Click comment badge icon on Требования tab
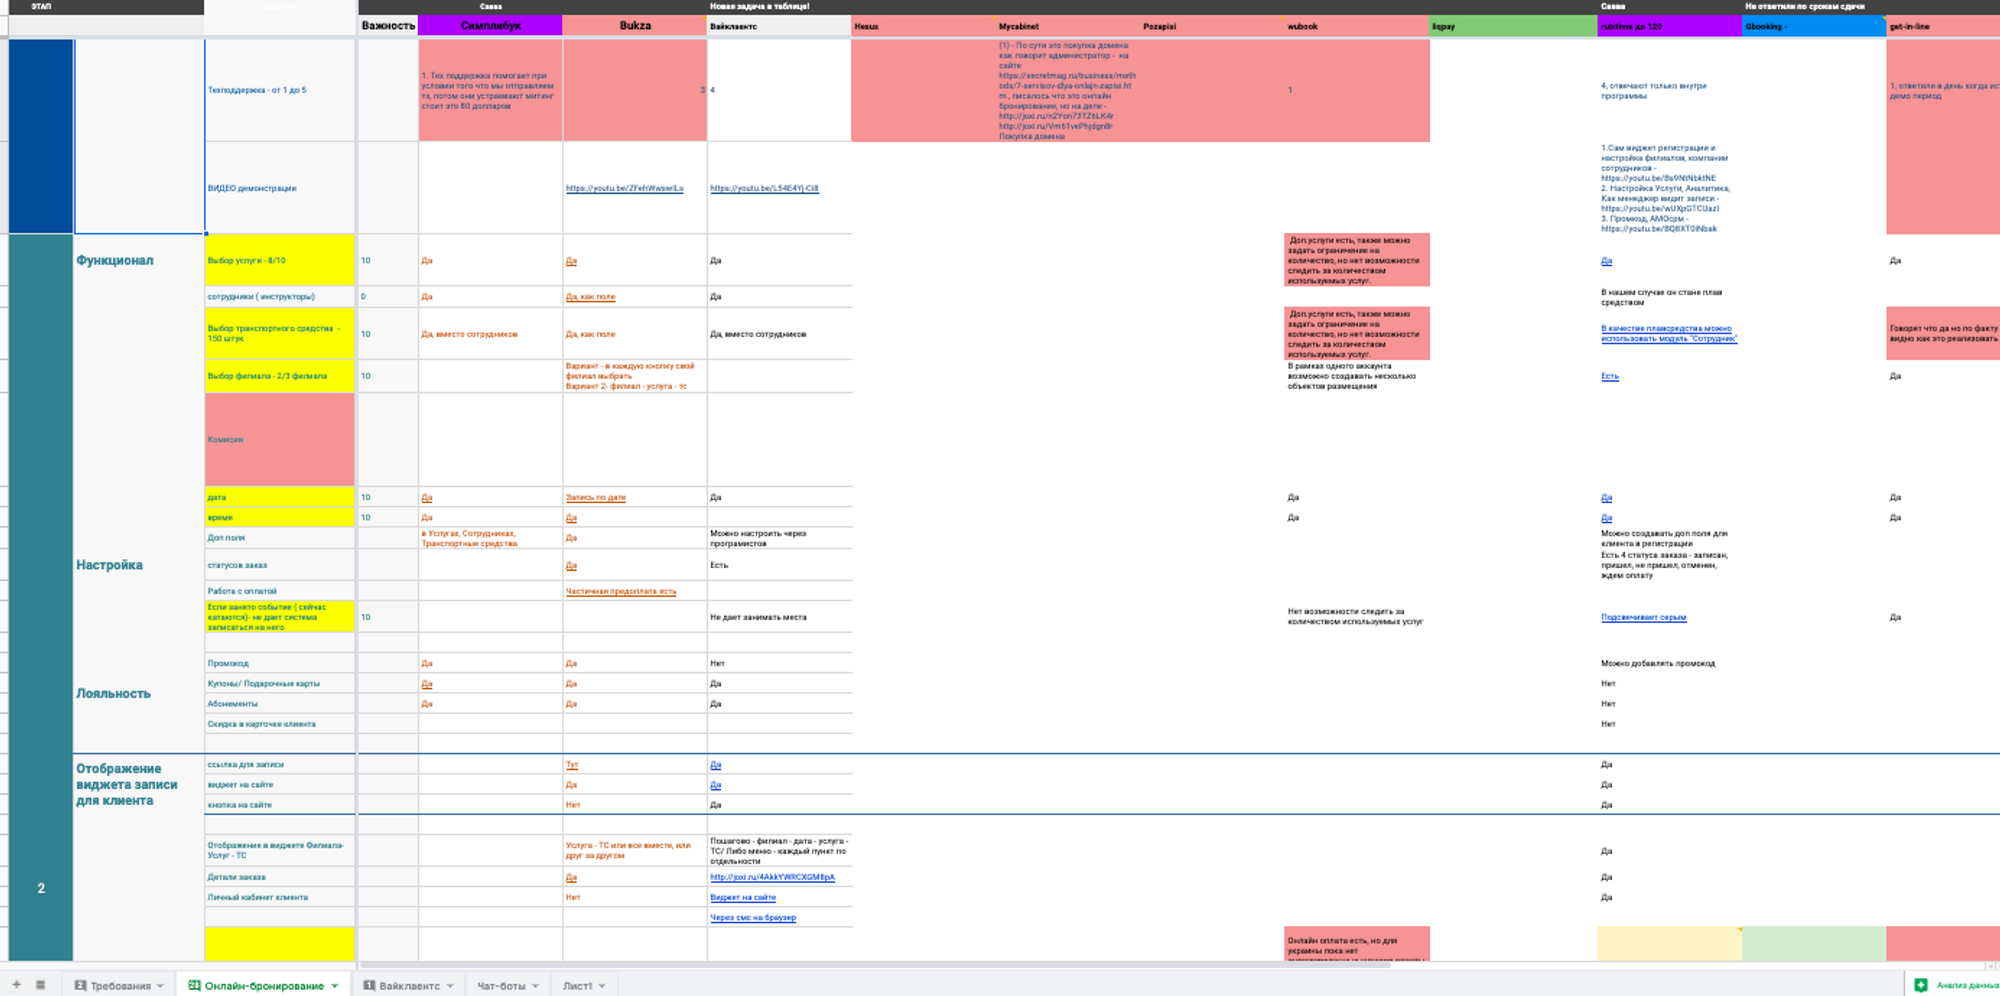This screenshot has height=996, width=2000. coord(80,986)
